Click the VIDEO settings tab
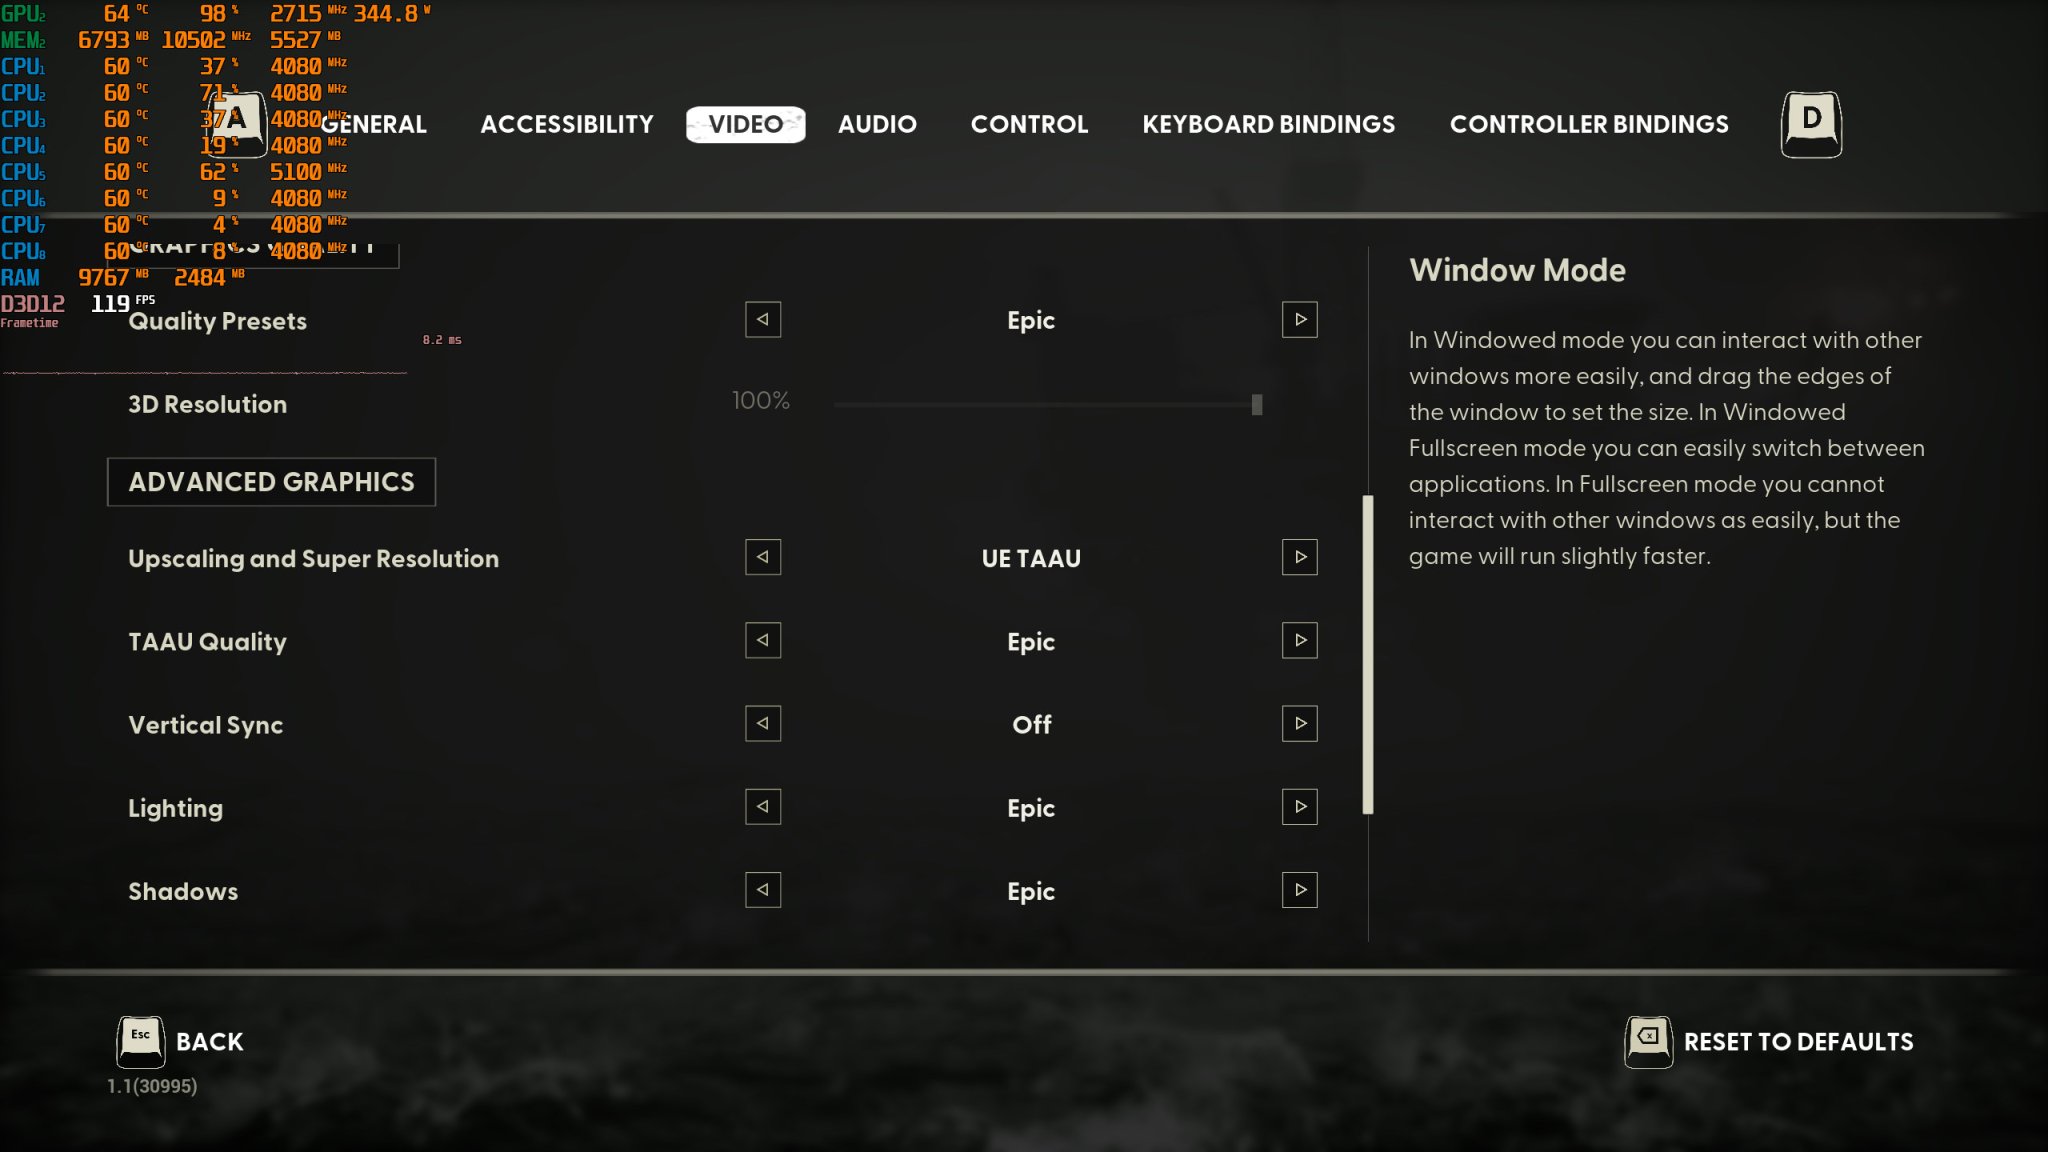The height and width of the screenshot is (1152, 2048). click(x=745, y=122)
